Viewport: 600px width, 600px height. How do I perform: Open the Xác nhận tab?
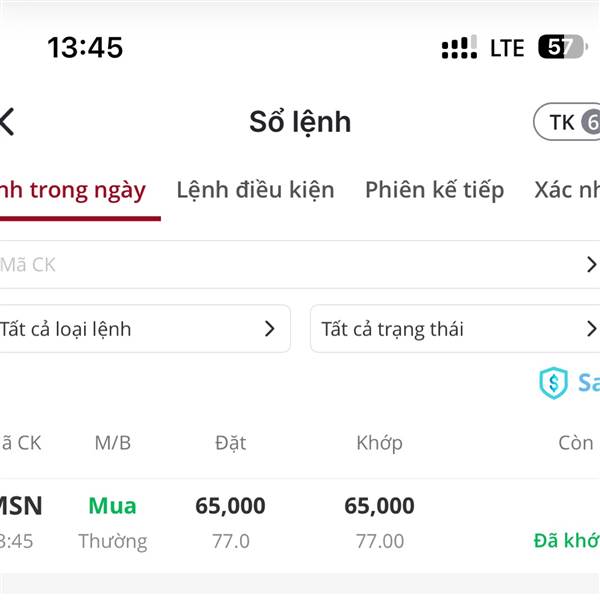(x=567, y=190)
